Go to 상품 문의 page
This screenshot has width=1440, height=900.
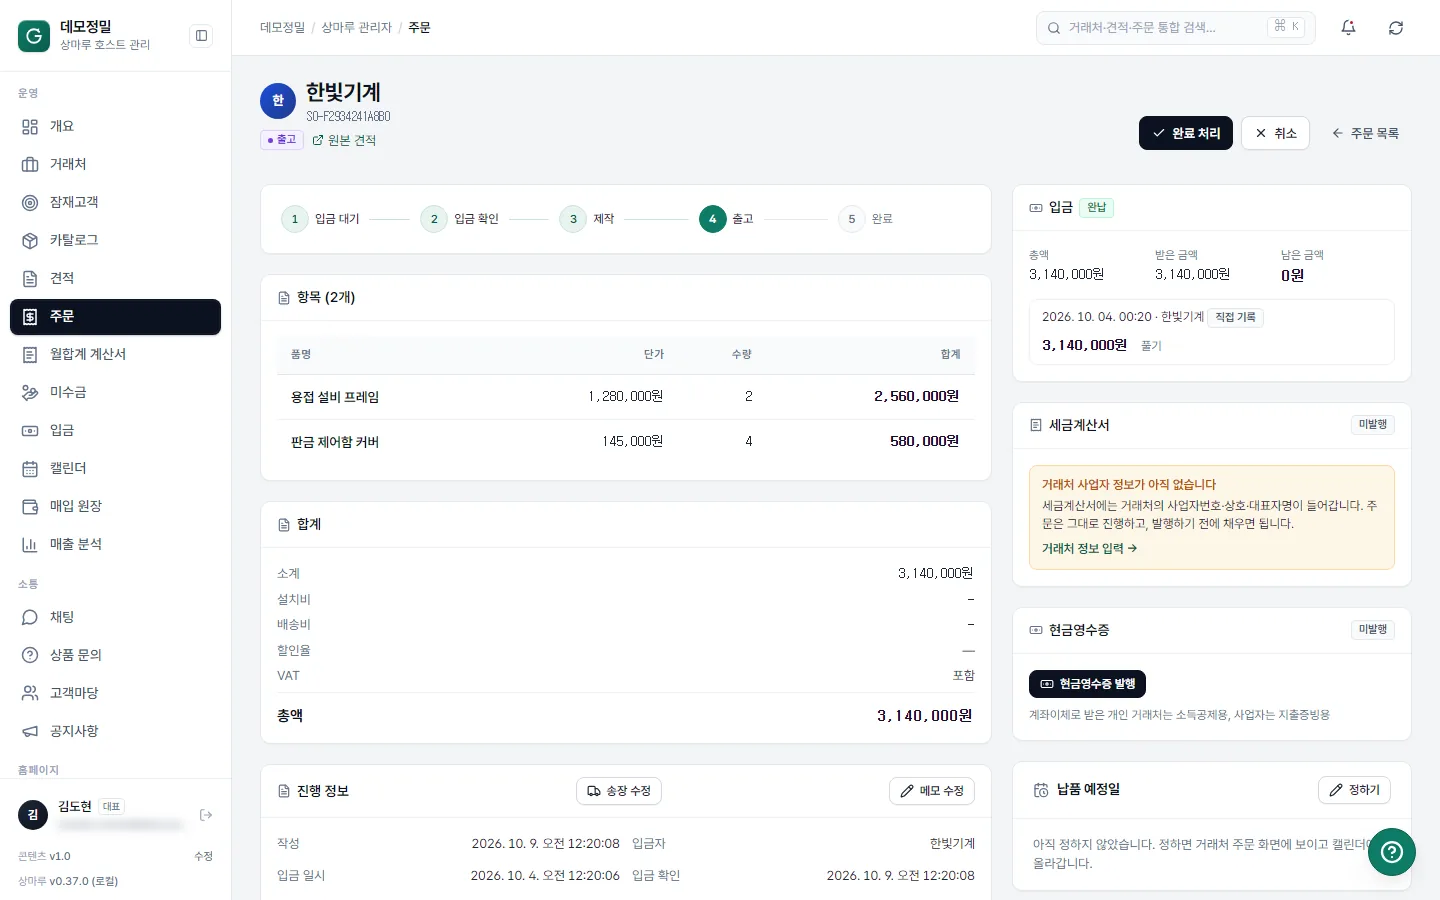pos(115,655)
